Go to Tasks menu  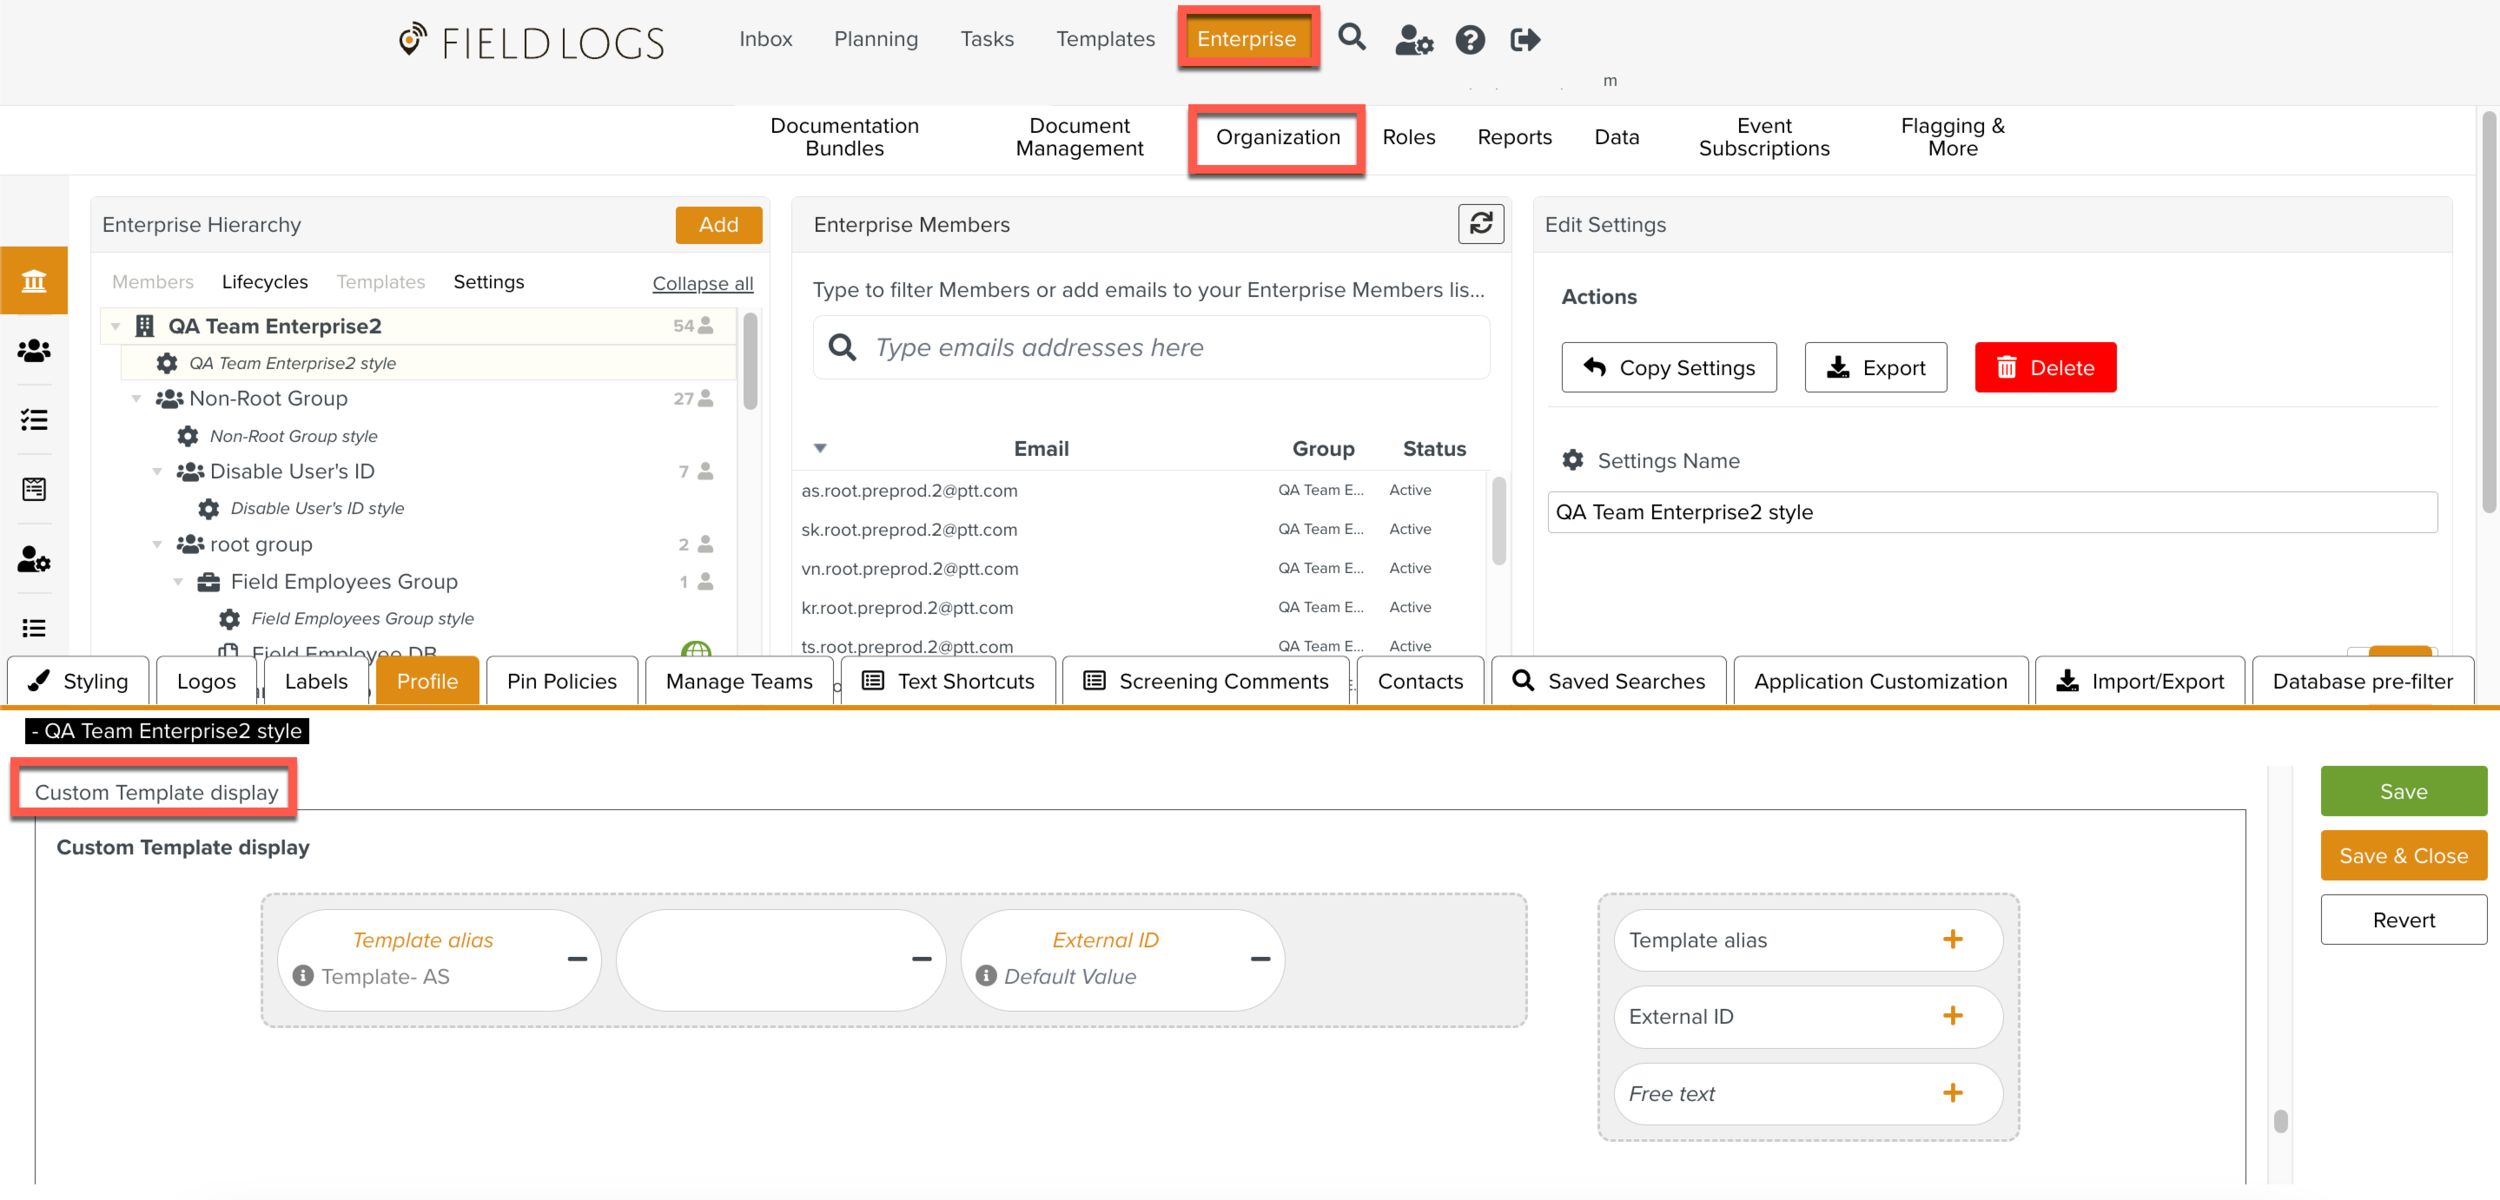tap(987, 39)
